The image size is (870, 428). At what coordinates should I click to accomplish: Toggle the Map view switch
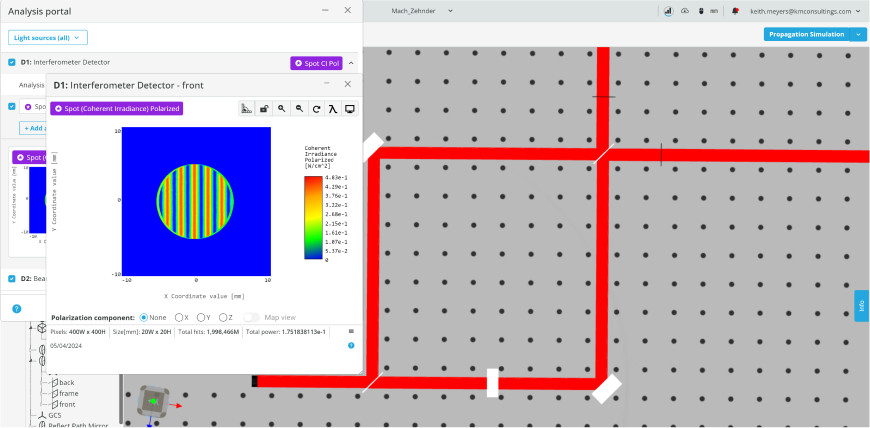point(251,318)
